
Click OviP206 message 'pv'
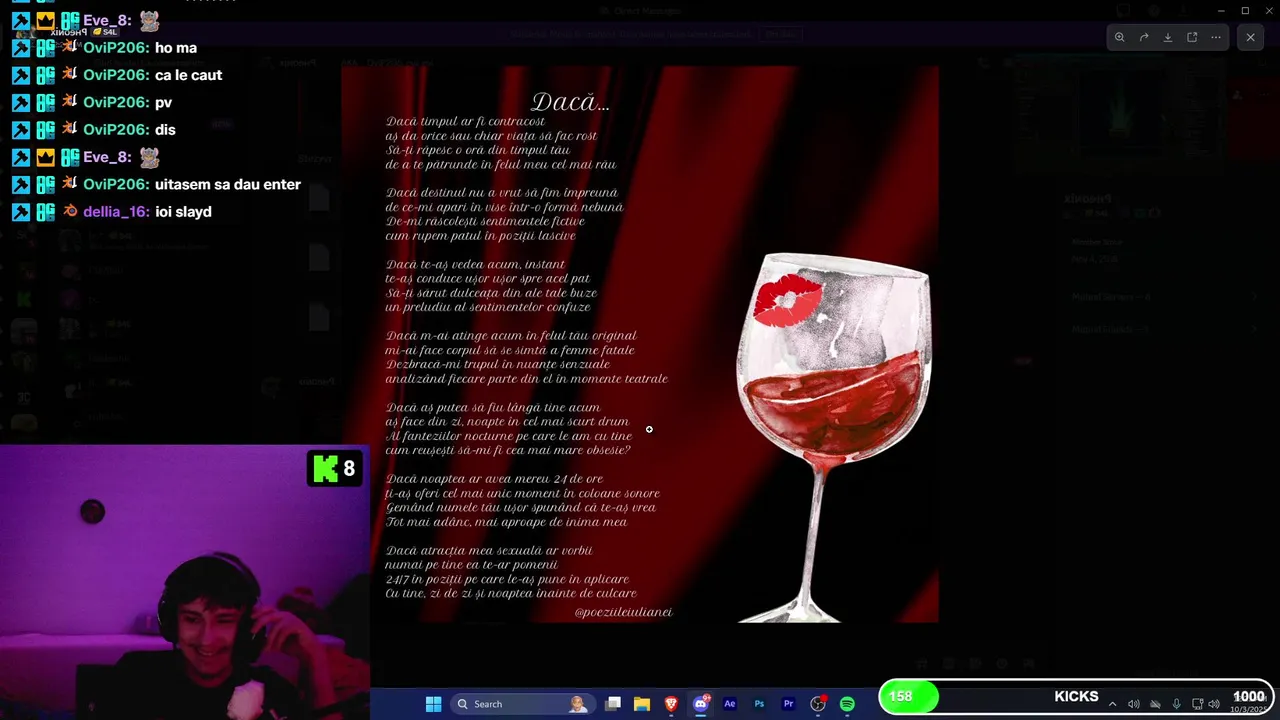[164, 102]
